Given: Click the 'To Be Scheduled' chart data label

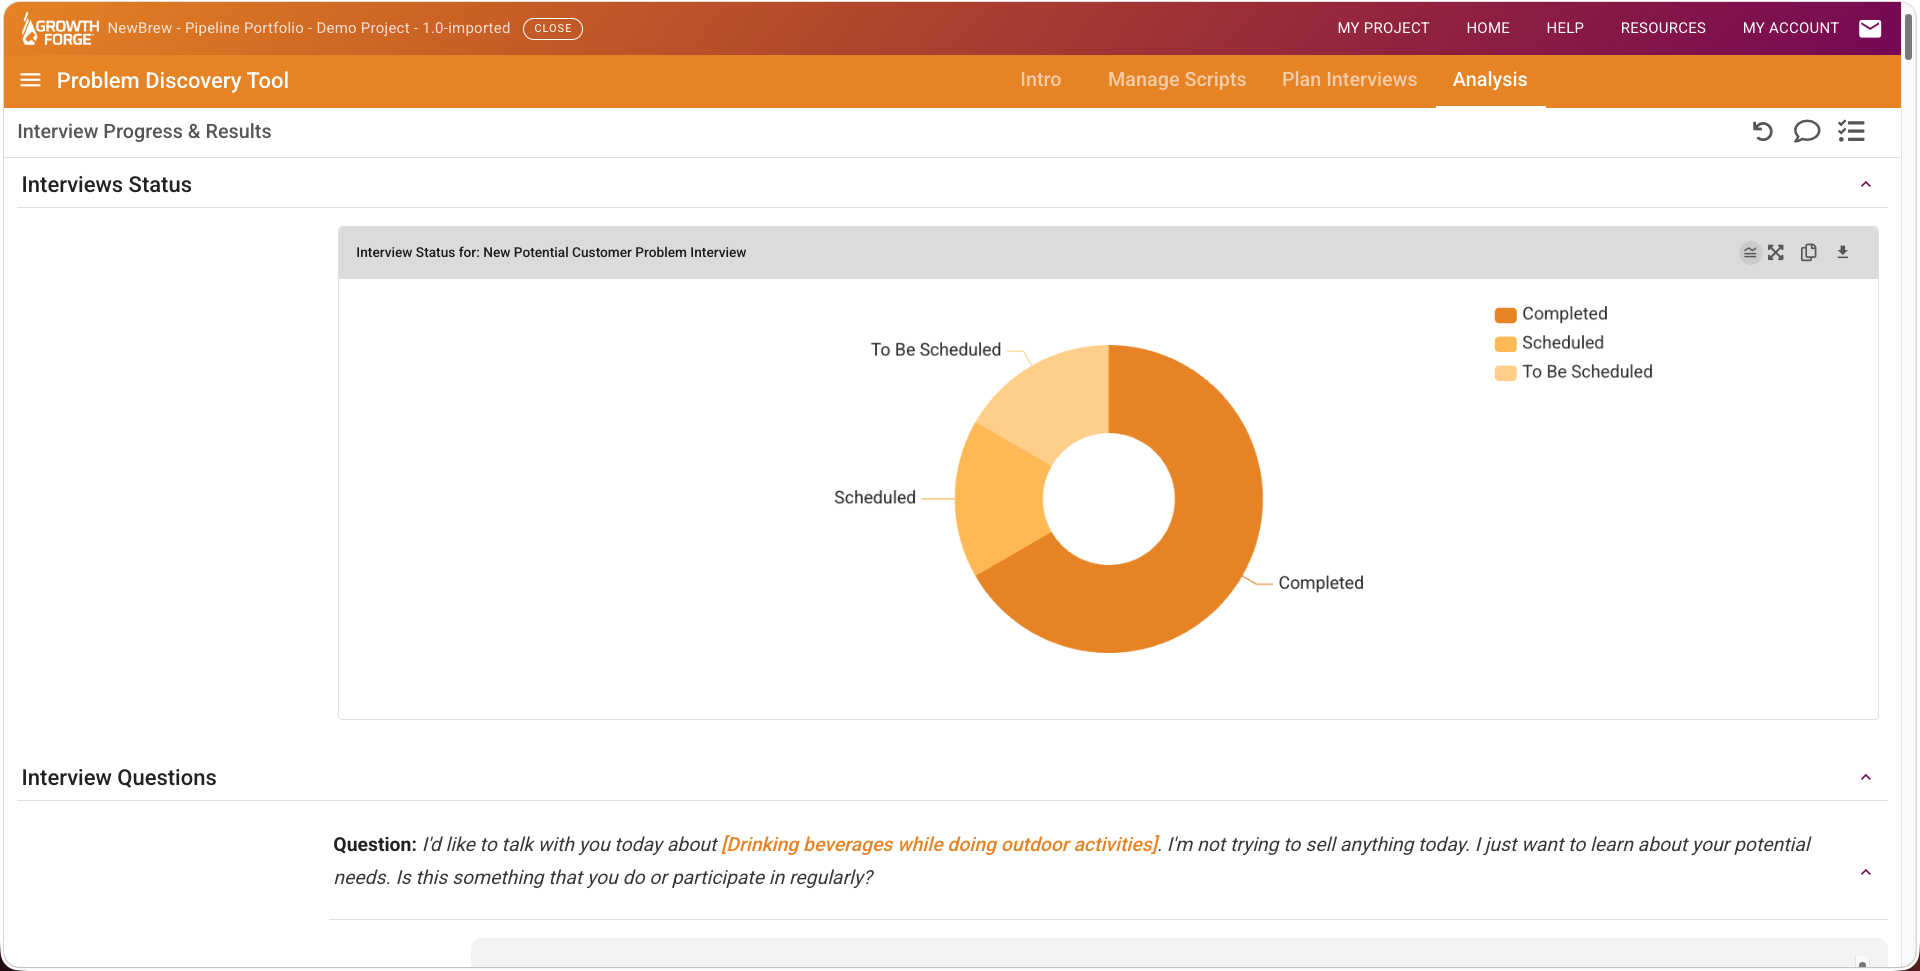Looking at the screenshot, I should (x=935, y=350).
